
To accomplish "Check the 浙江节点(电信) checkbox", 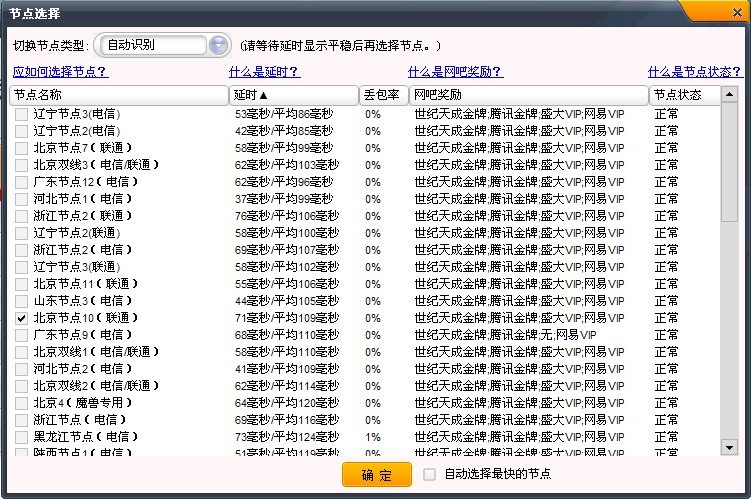I will tap(21, 420).
